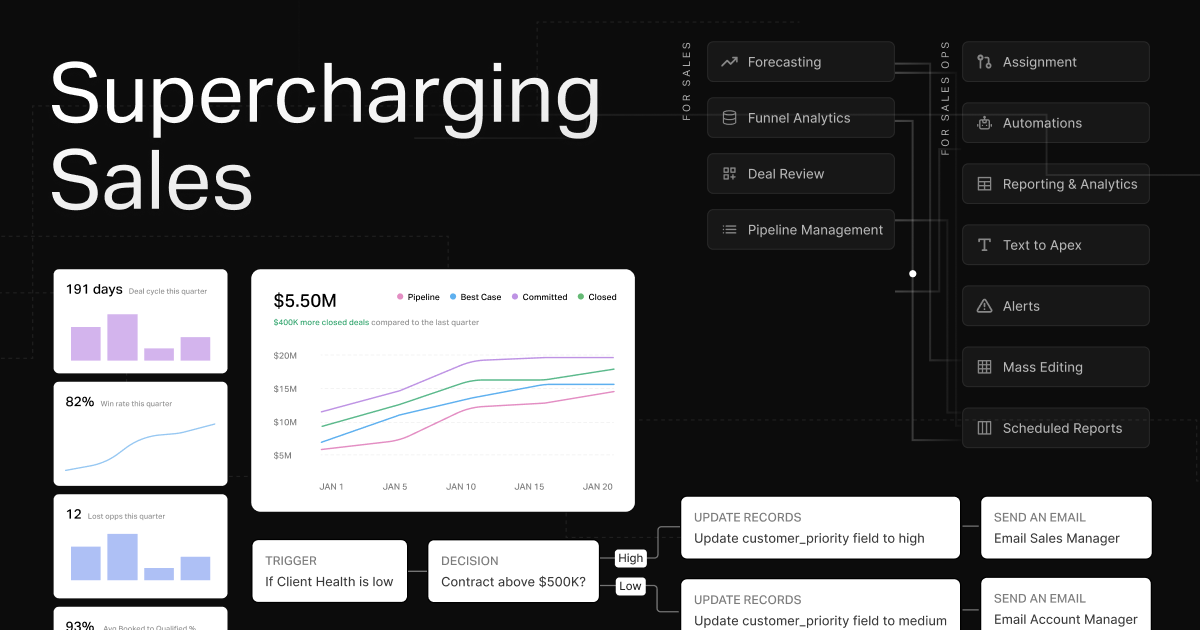The image size is (1200, 630).
Task: Open the Forecasting button
Action: pos(800,61)
